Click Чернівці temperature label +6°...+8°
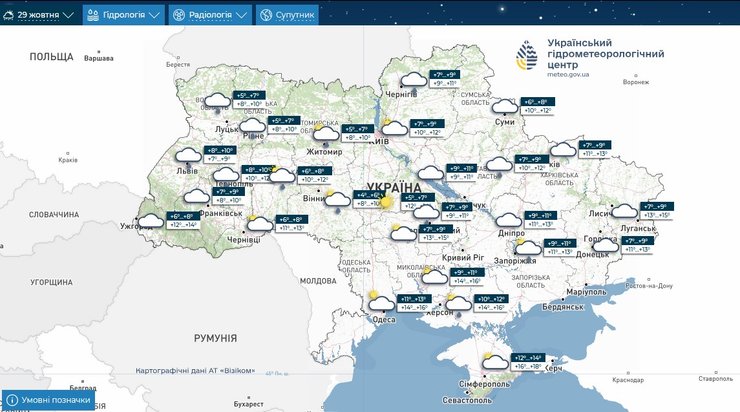This screenshot has width=740, height=412. (x=292, y=219)
